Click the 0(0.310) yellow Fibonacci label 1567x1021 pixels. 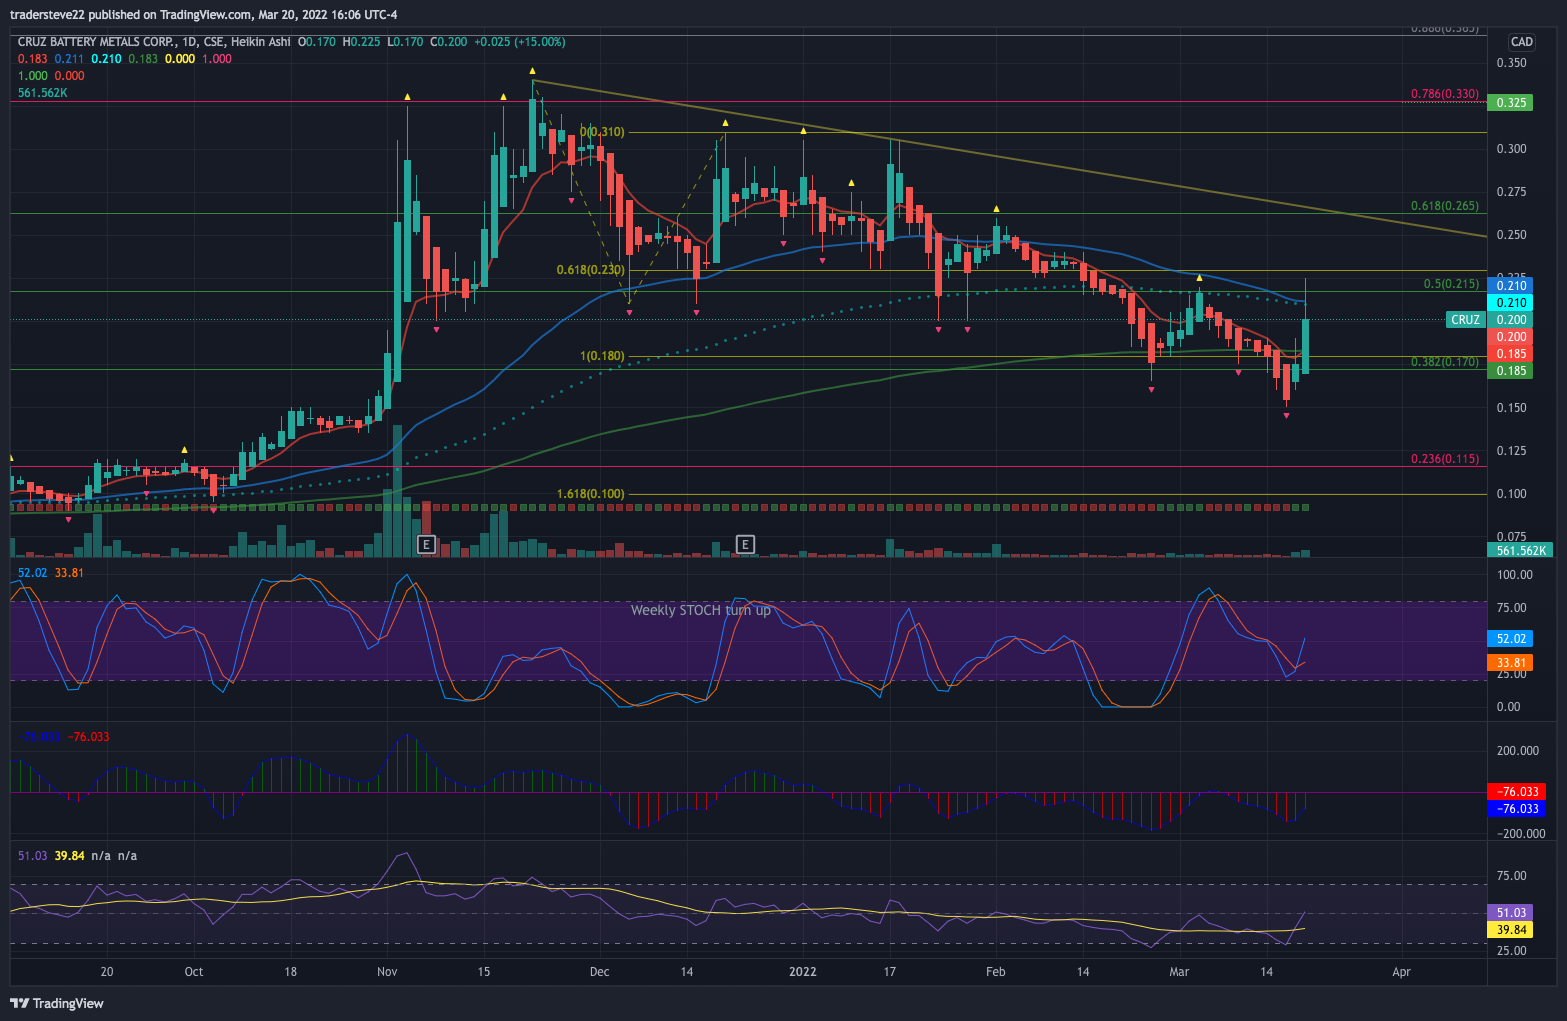(x=602, y=132)
